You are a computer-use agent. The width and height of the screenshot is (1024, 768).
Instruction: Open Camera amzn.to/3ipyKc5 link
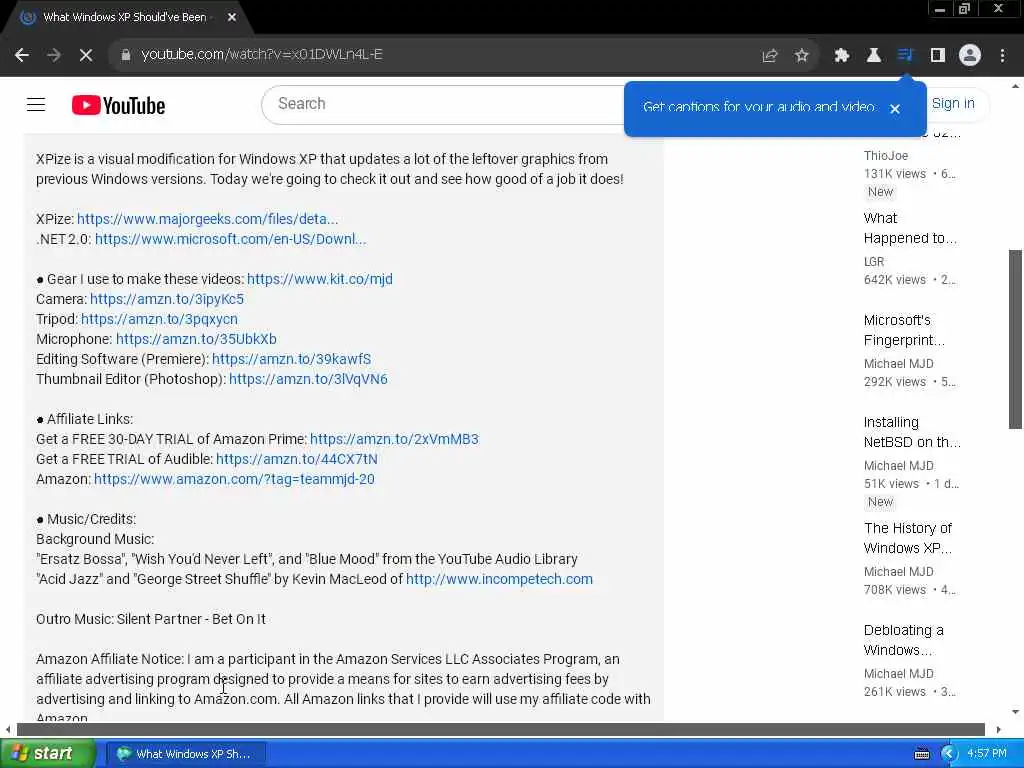coord(167,299)
